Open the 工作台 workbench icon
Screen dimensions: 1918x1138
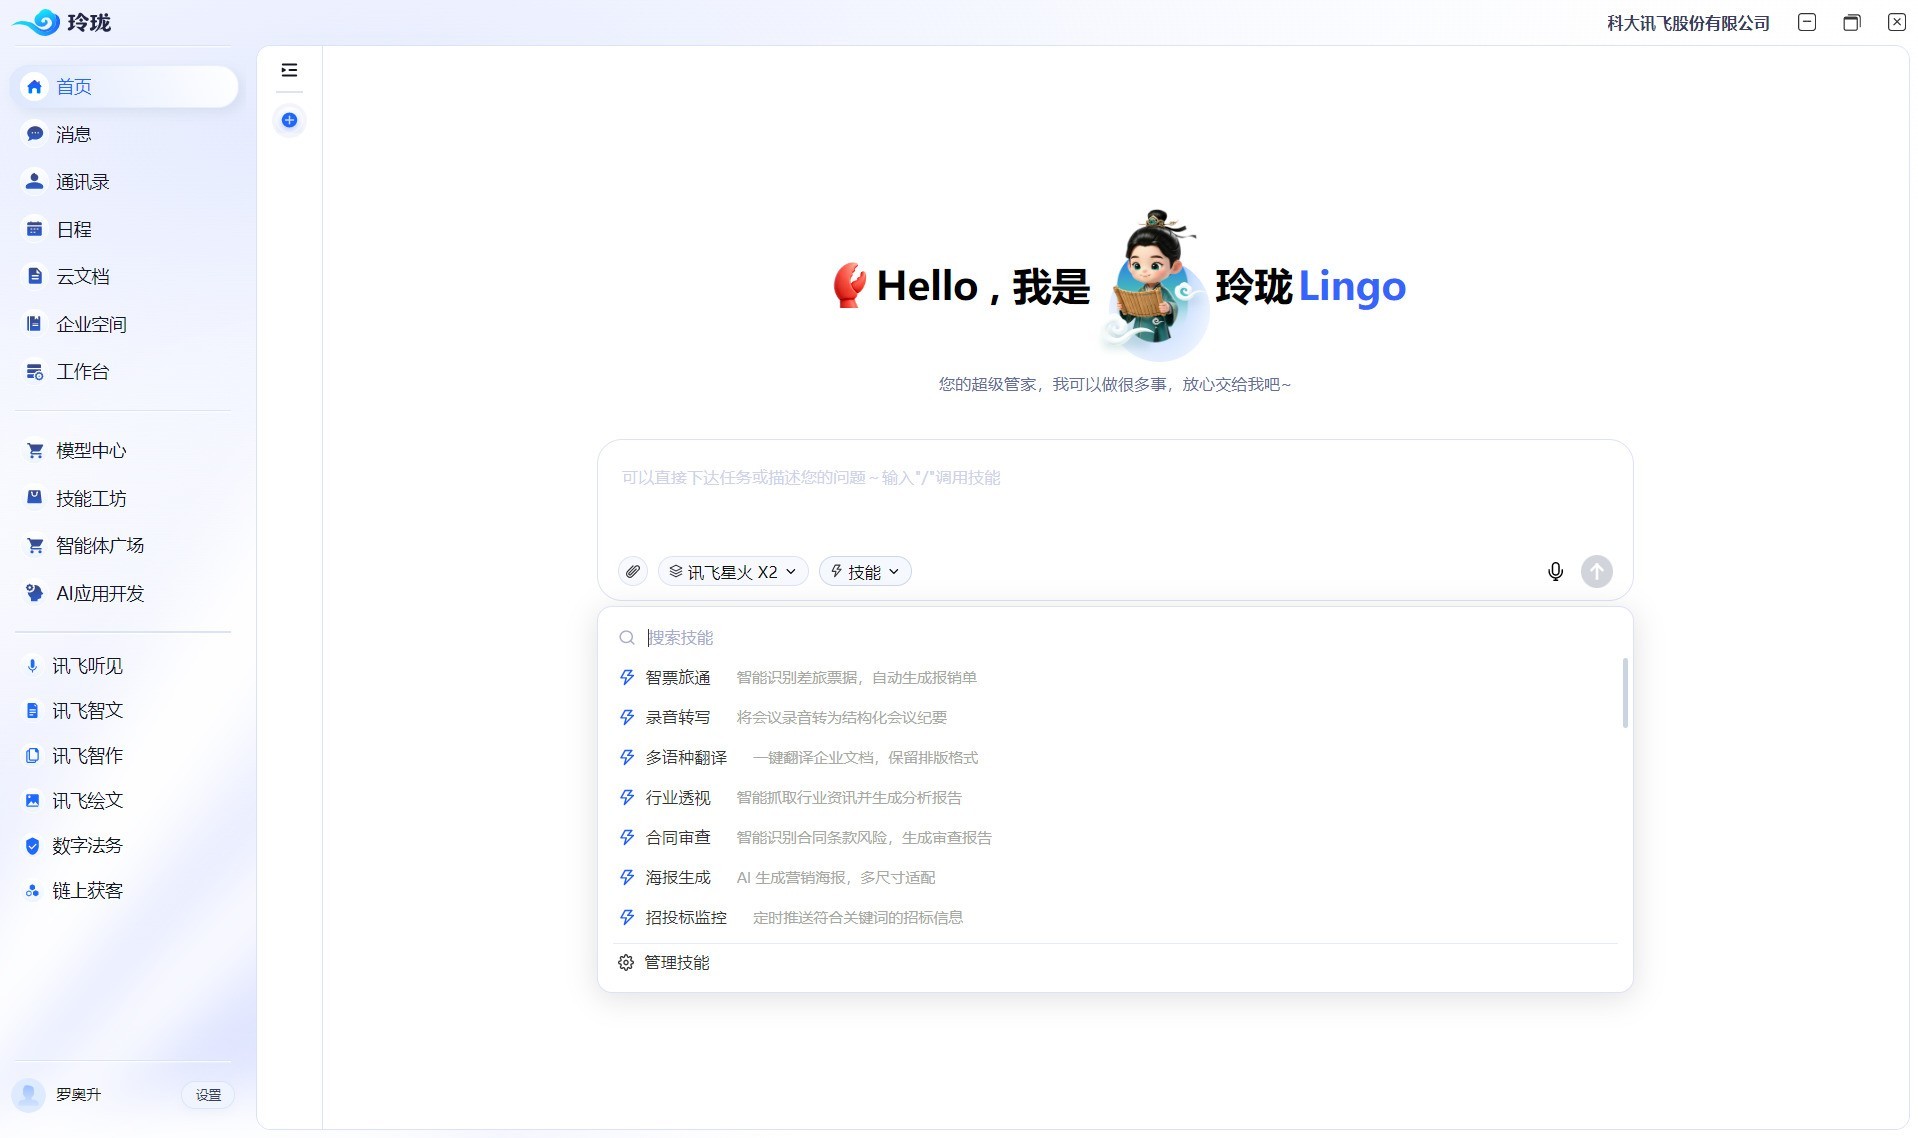35,372
